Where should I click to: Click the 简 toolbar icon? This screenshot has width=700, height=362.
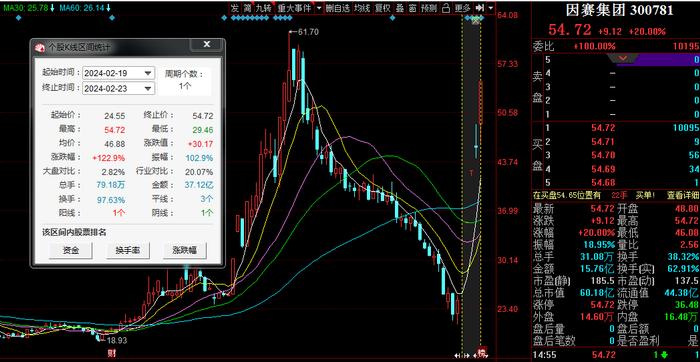(247, 8)
